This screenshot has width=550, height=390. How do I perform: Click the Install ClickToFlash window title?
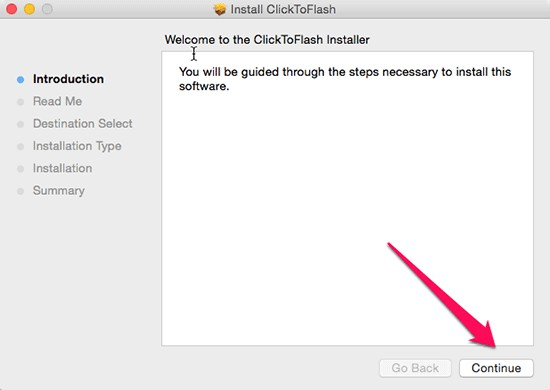pos(283,9)
